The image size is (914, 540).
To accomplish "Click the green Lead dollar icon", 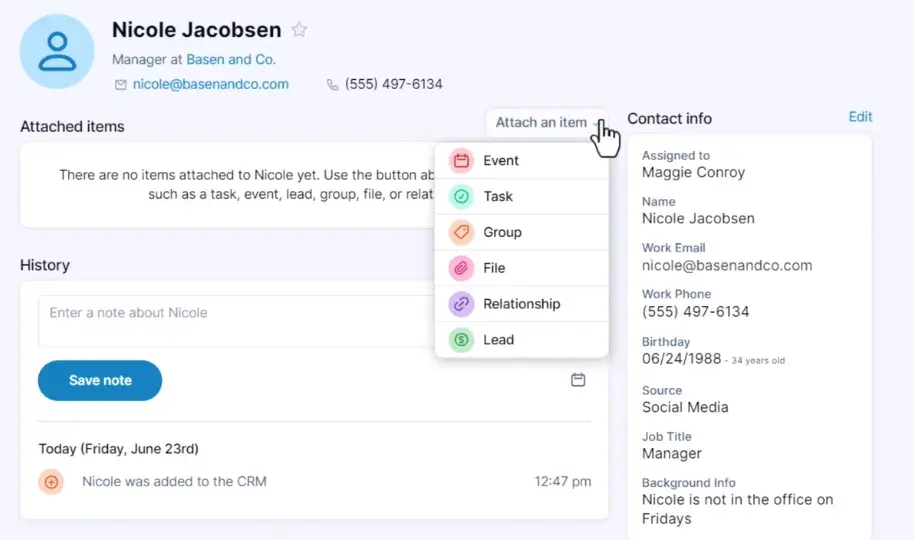I will pos(461,340).
